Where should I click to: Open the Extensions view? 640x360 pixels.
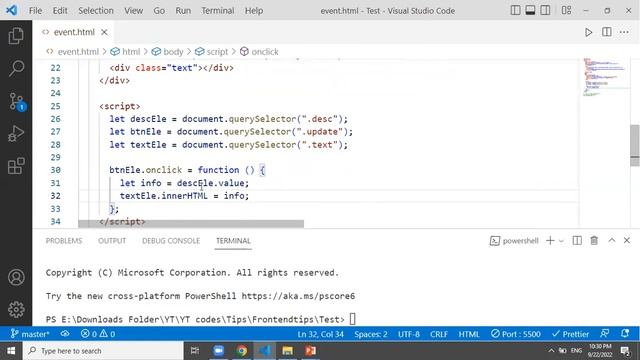(x=16, y=166)
